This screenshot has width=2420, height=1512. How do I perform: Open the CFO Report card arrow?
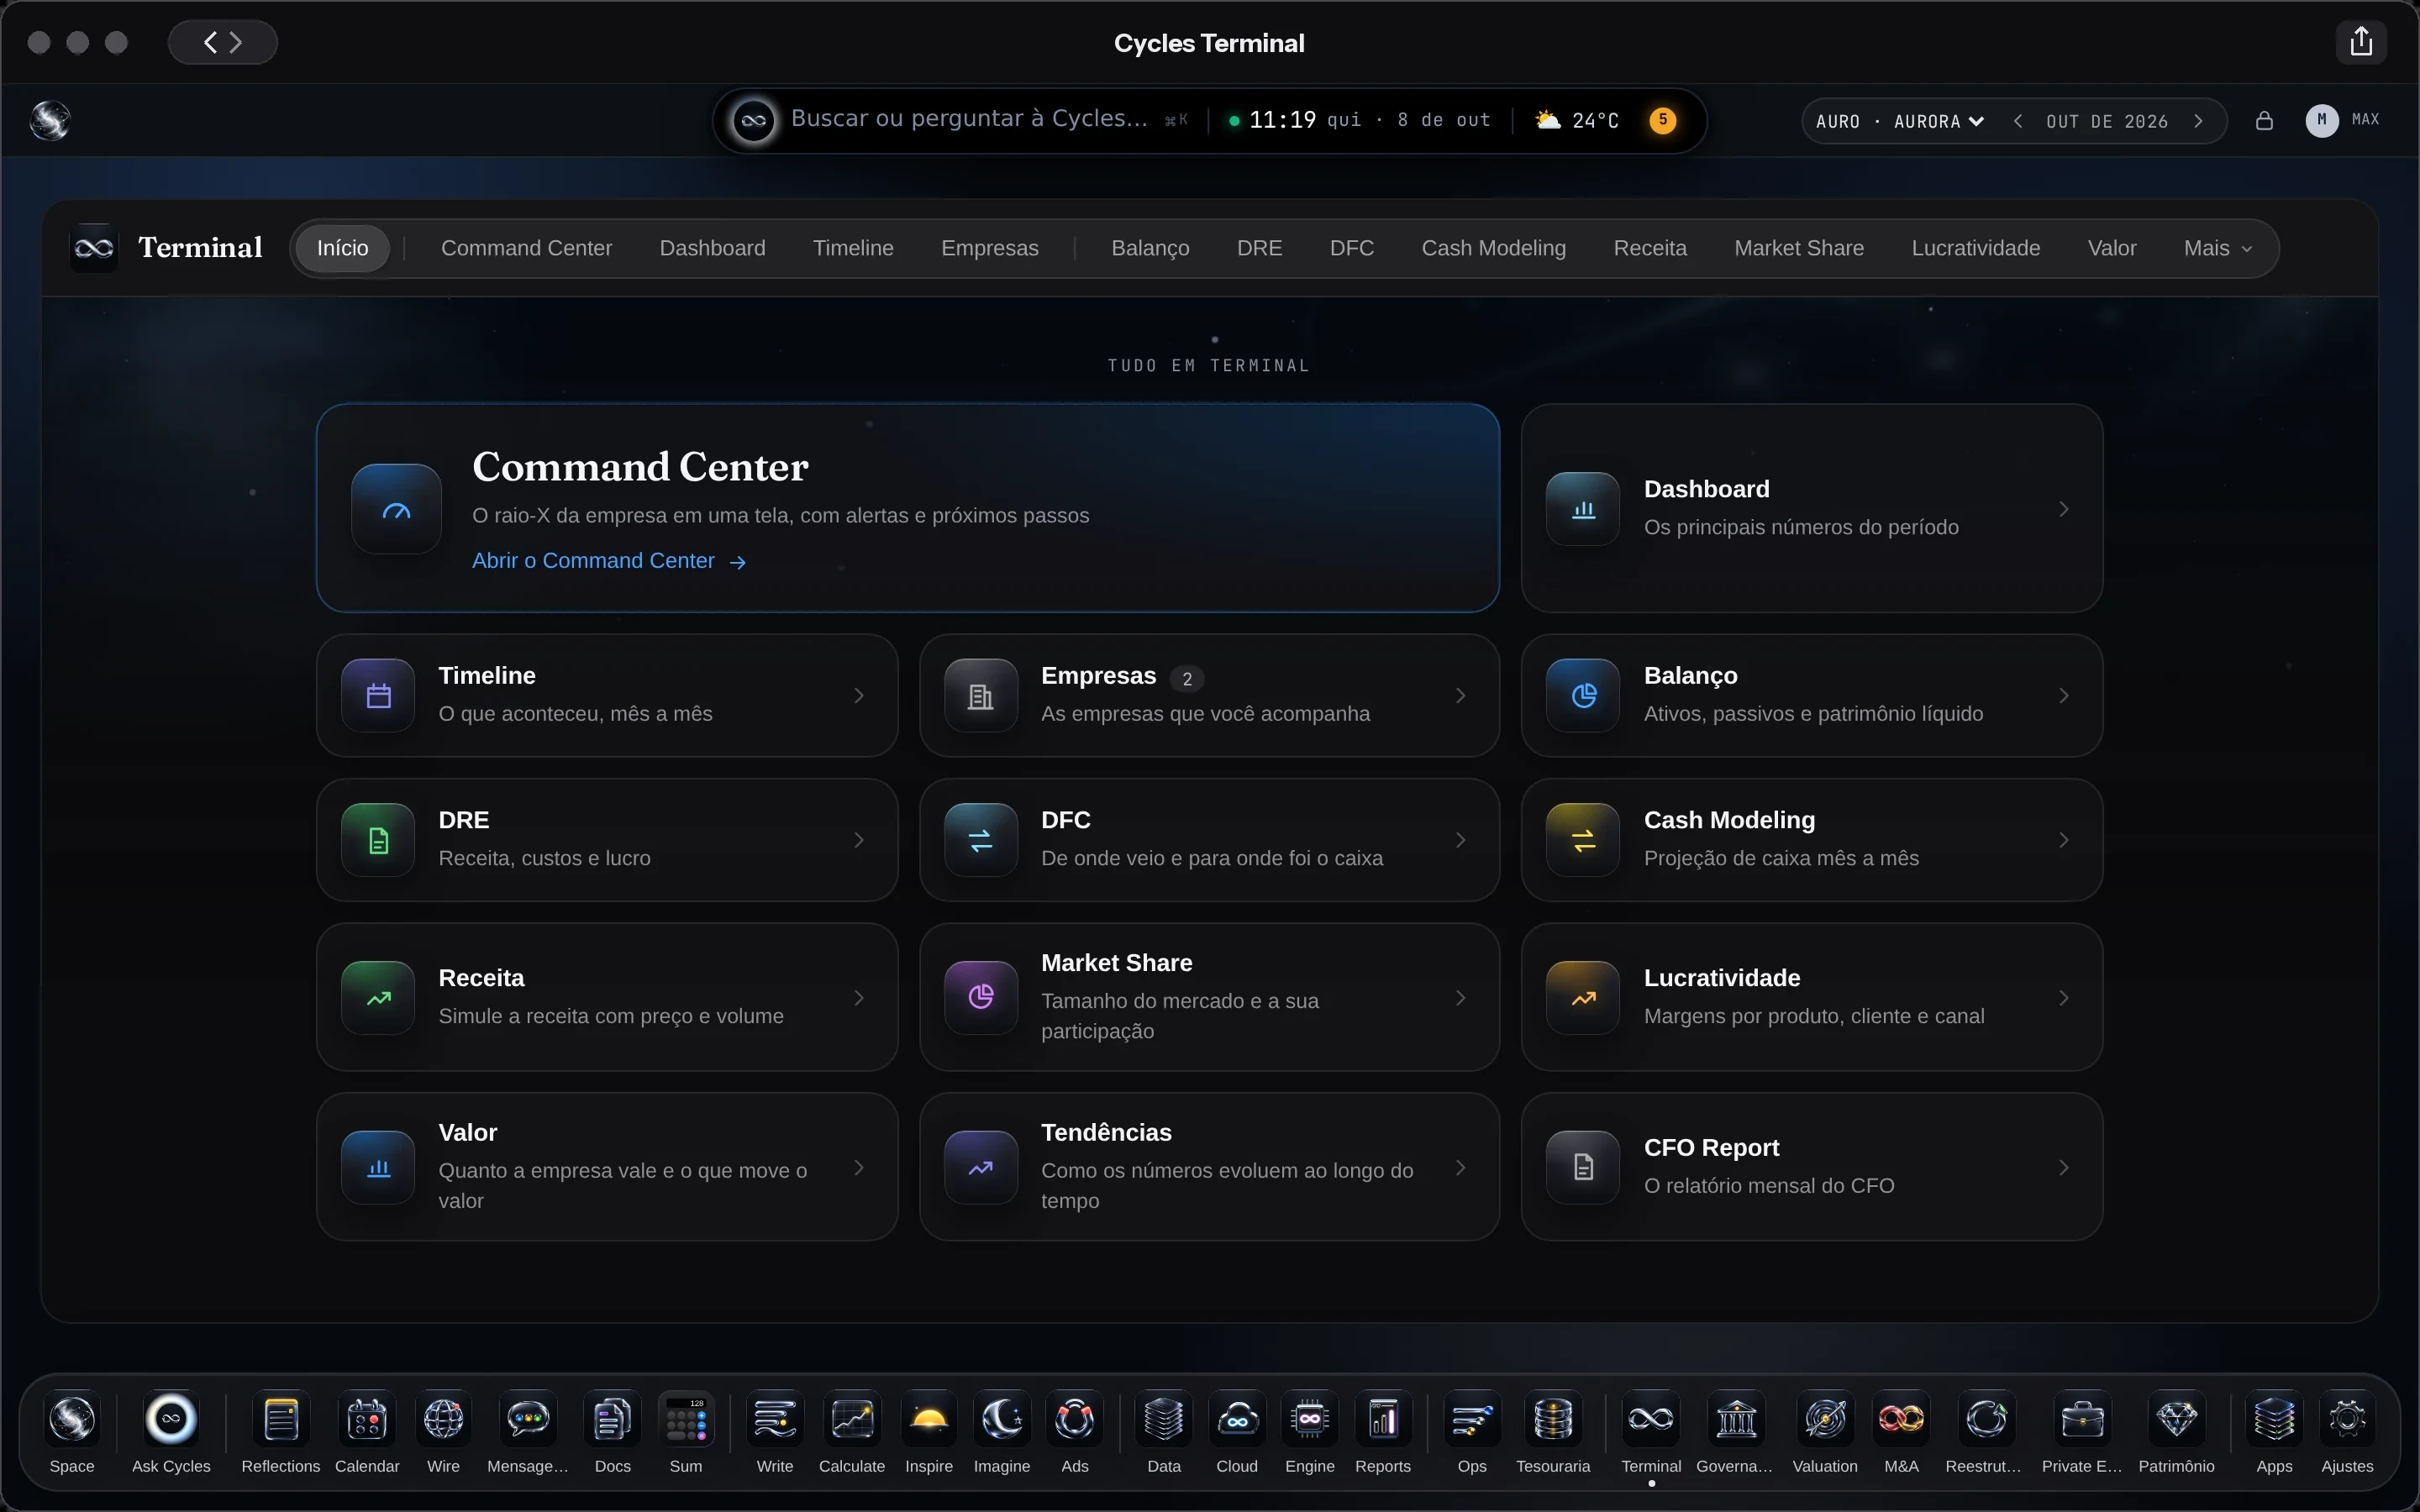[x=2064, y=1167]
